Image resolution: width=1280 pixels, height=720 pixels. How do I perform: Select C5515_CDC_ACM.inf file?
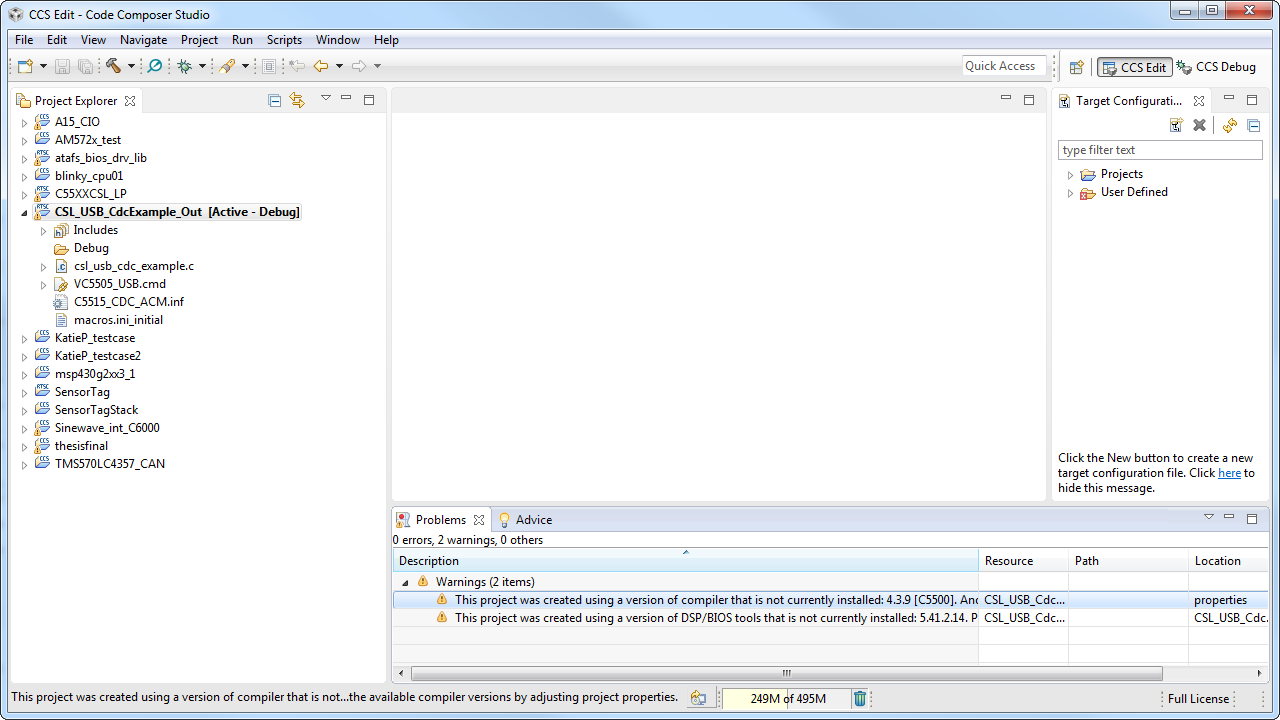pyautogui.click(x=128, y=302)
